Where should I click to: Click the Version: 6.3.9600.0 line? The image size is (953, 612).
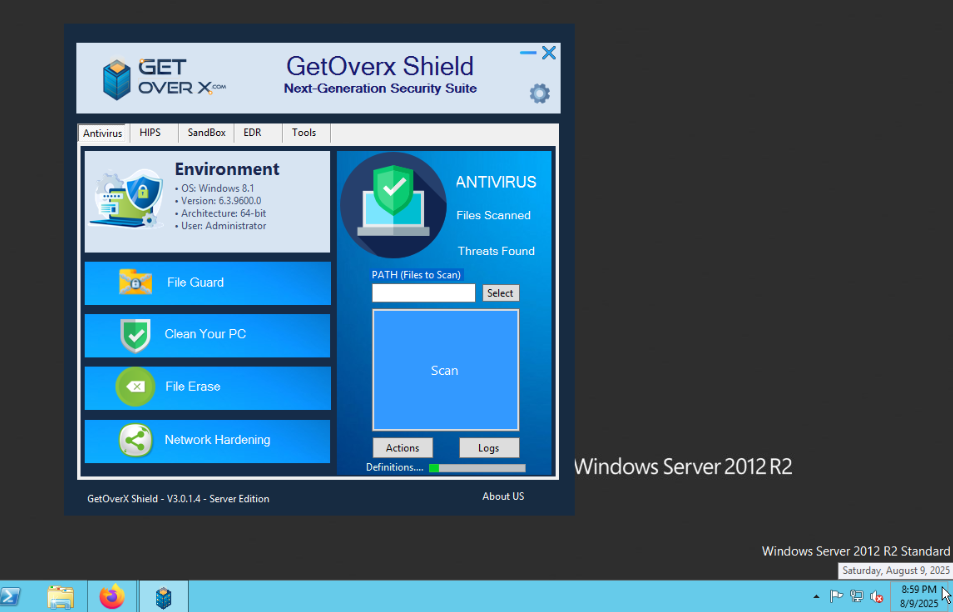tap(218, 201)
